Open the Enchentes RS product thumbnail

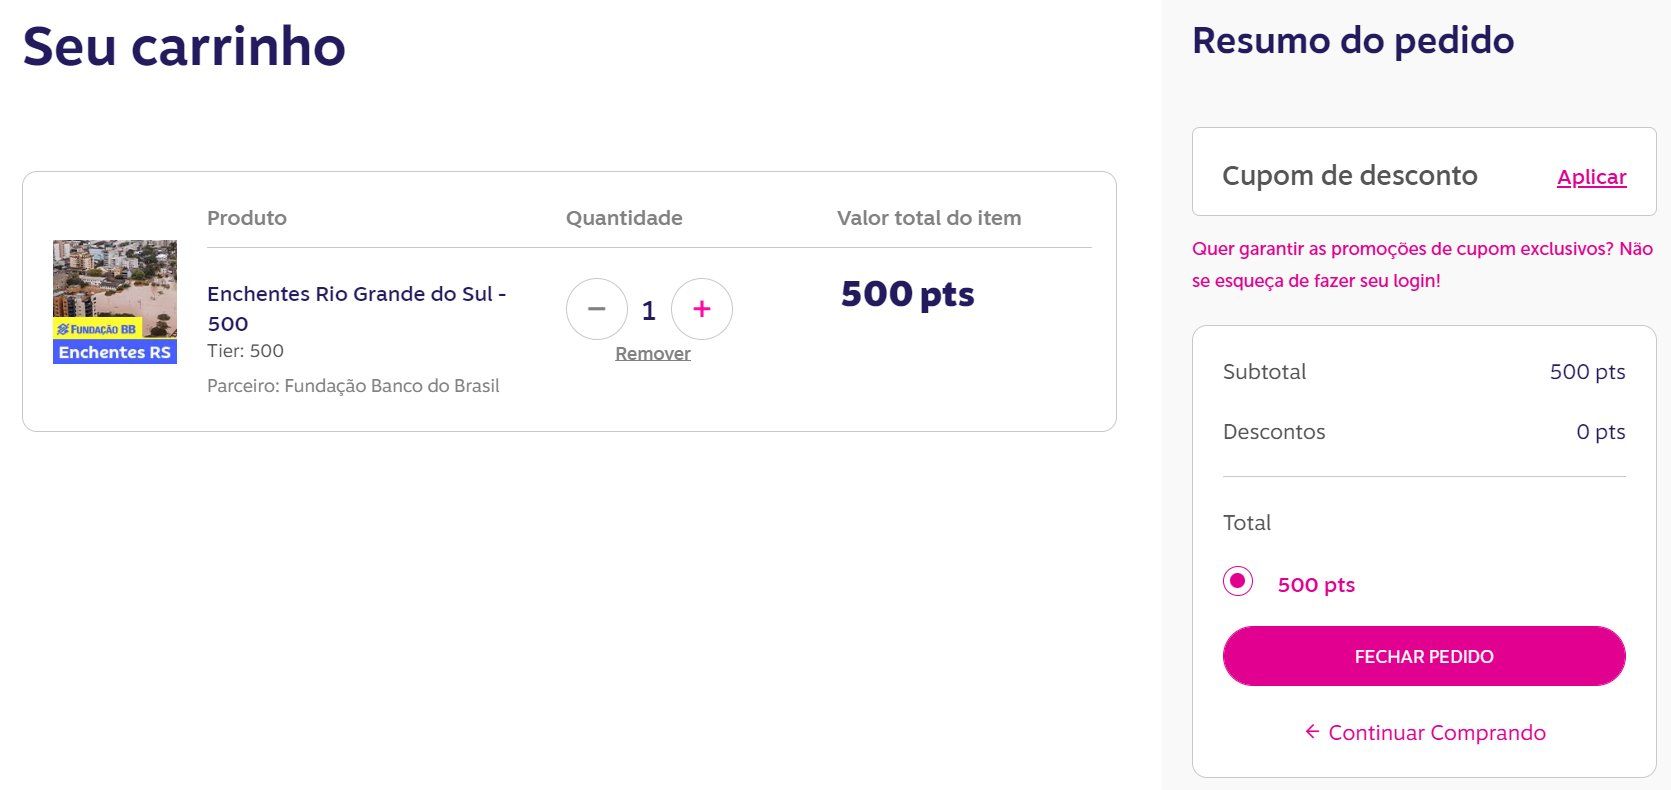pyautogui.click(x=115, y=302)
